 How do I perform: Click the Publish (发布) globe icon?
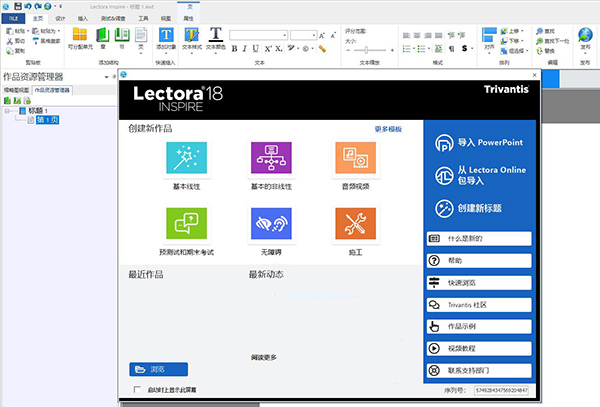[x=585, y=35]
